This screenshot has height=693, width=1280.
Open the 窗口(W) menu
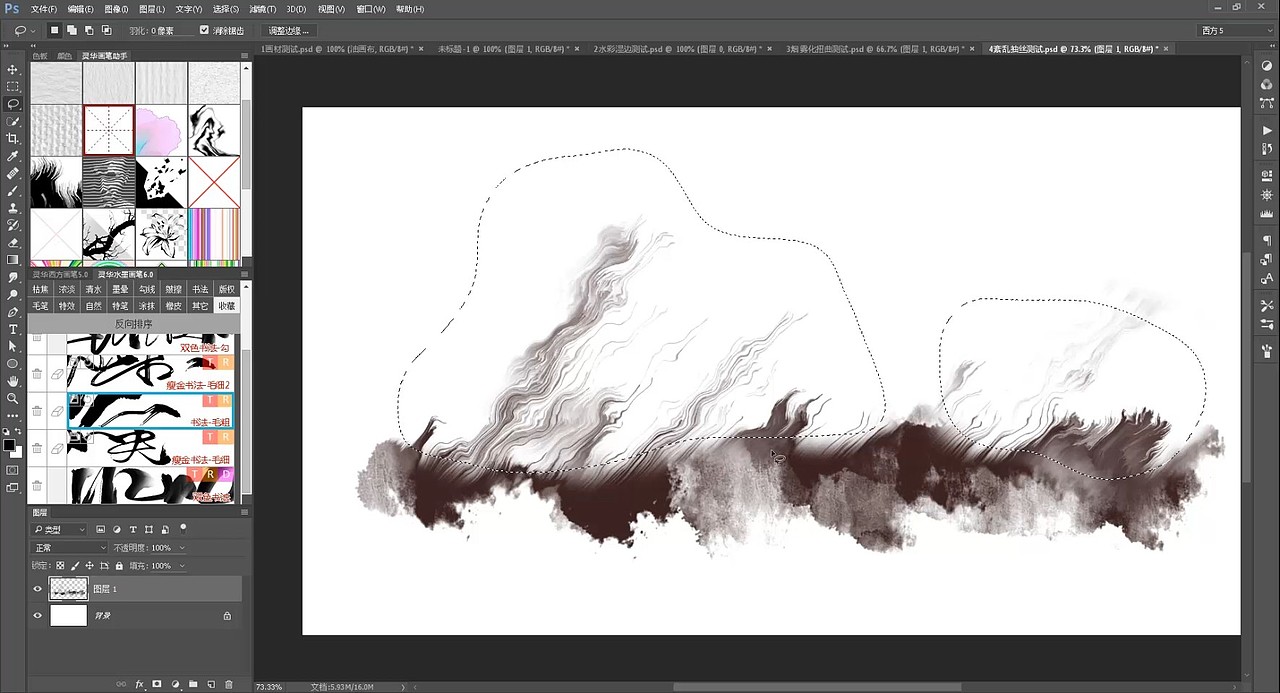point(371,9)
